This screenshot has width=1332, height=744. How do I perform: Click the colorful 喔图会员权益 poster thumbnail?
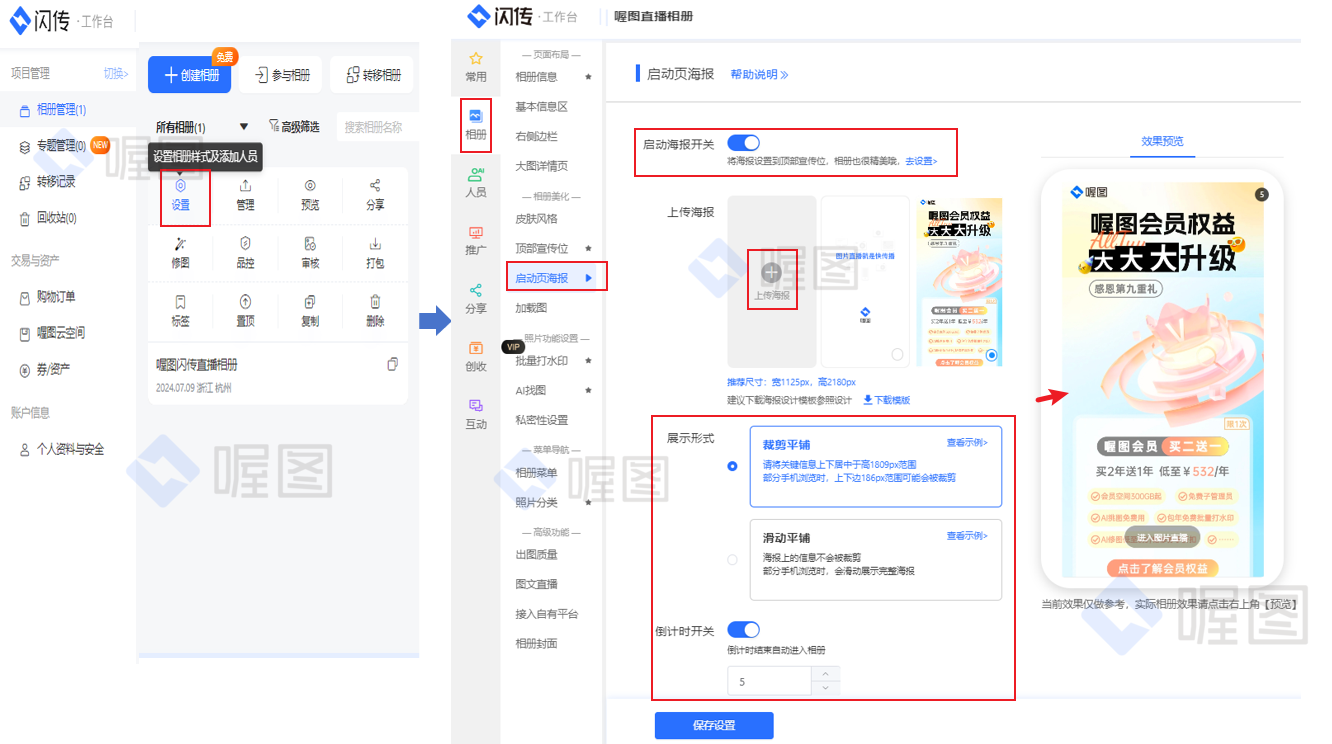[959, 282]
